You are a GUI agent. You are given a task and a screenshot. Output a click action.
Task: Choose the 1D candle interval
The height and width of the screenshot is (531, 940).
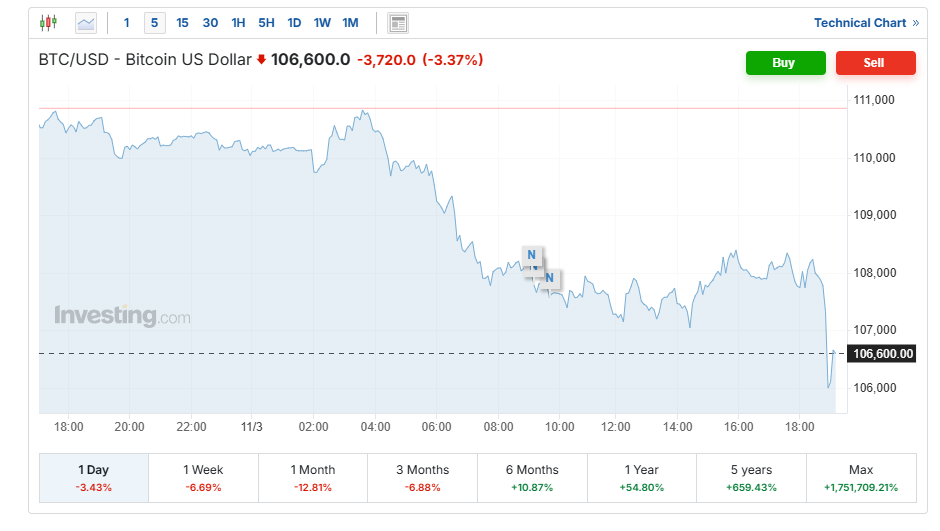(x=294, y=22)
